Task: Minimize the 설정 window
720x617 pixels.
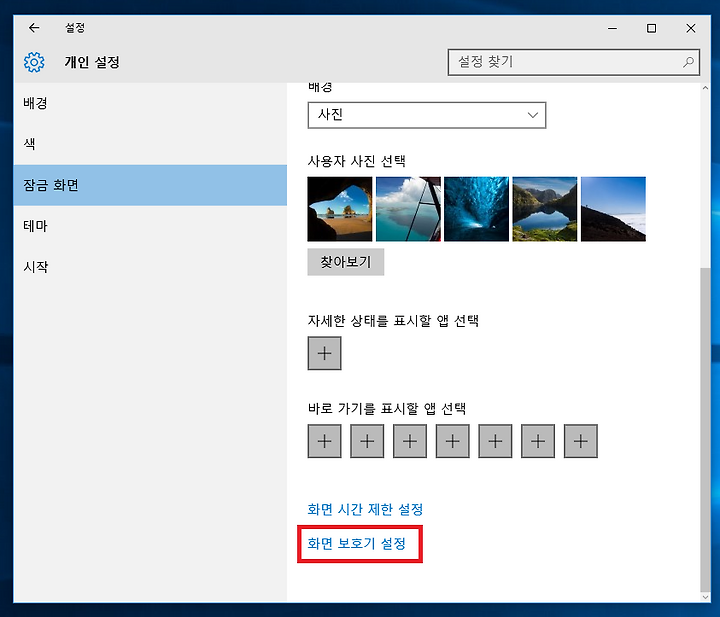Action: pos(612,28)
